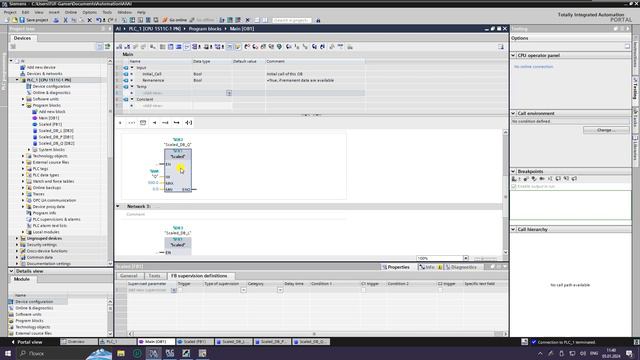
Task: Click the open project folder icon
Action: 15,20
